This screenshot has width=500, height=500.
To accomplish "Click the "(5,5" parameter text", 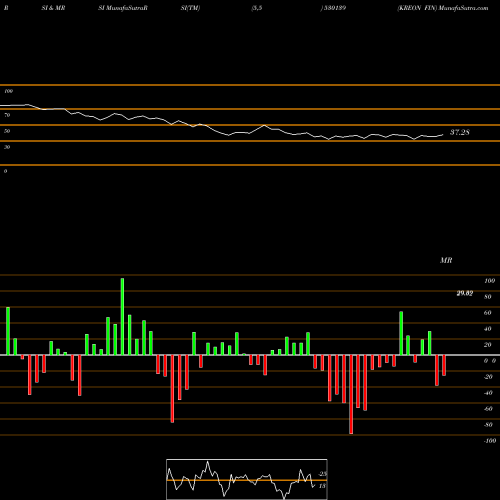I will point(257,8).
